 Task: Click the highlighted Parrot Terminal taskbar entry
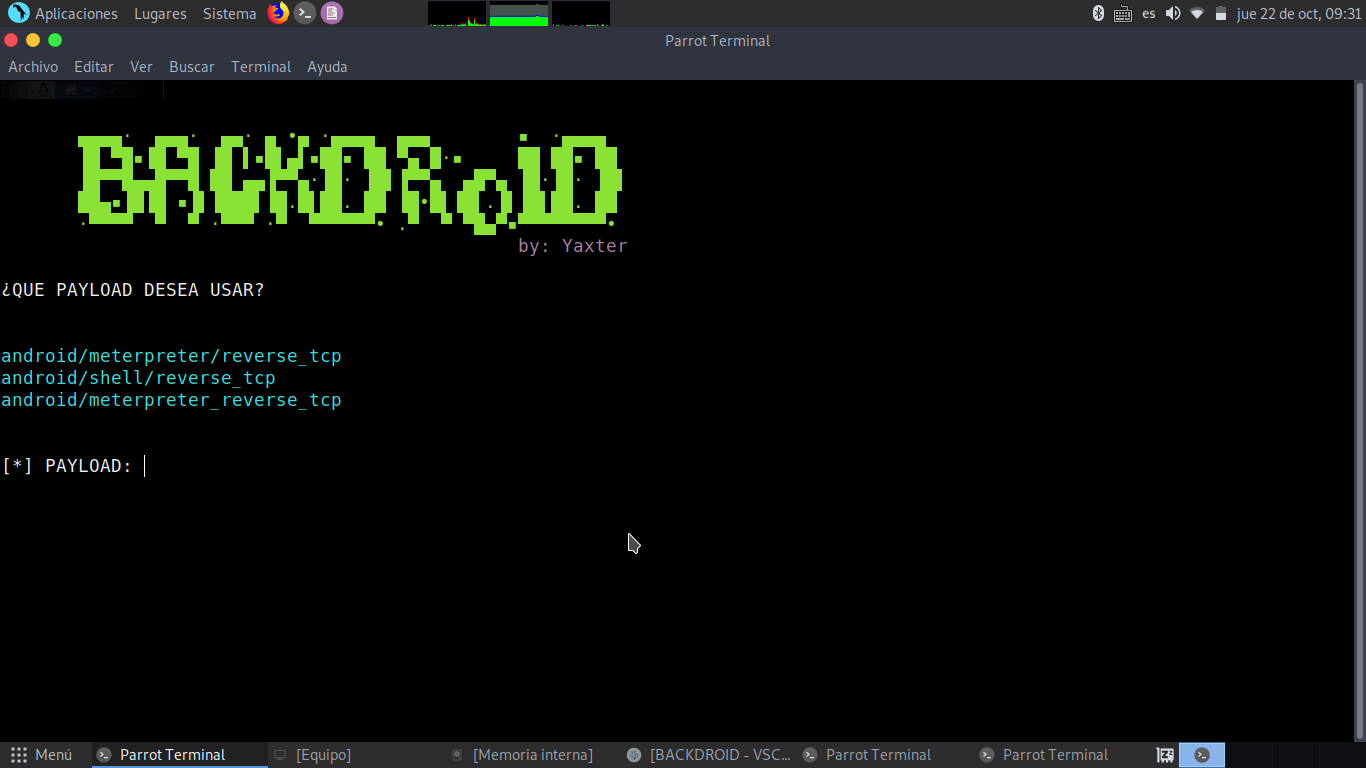point(180,755)
